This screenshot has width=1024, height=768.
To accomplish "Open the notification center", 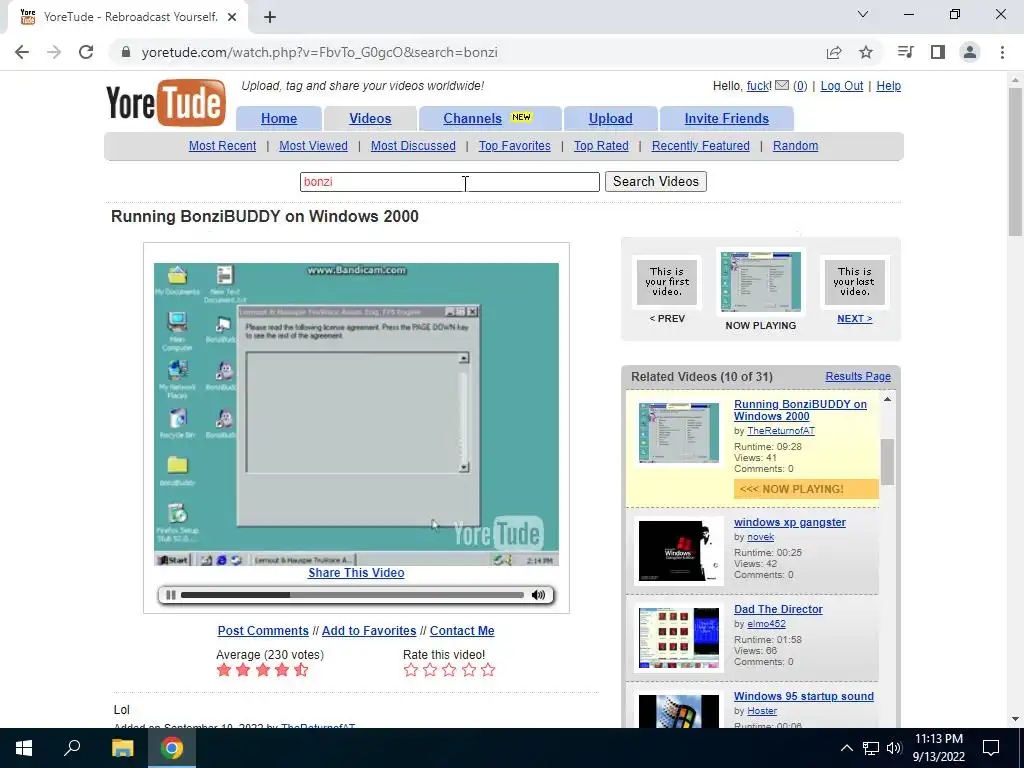I will (991, 748).
